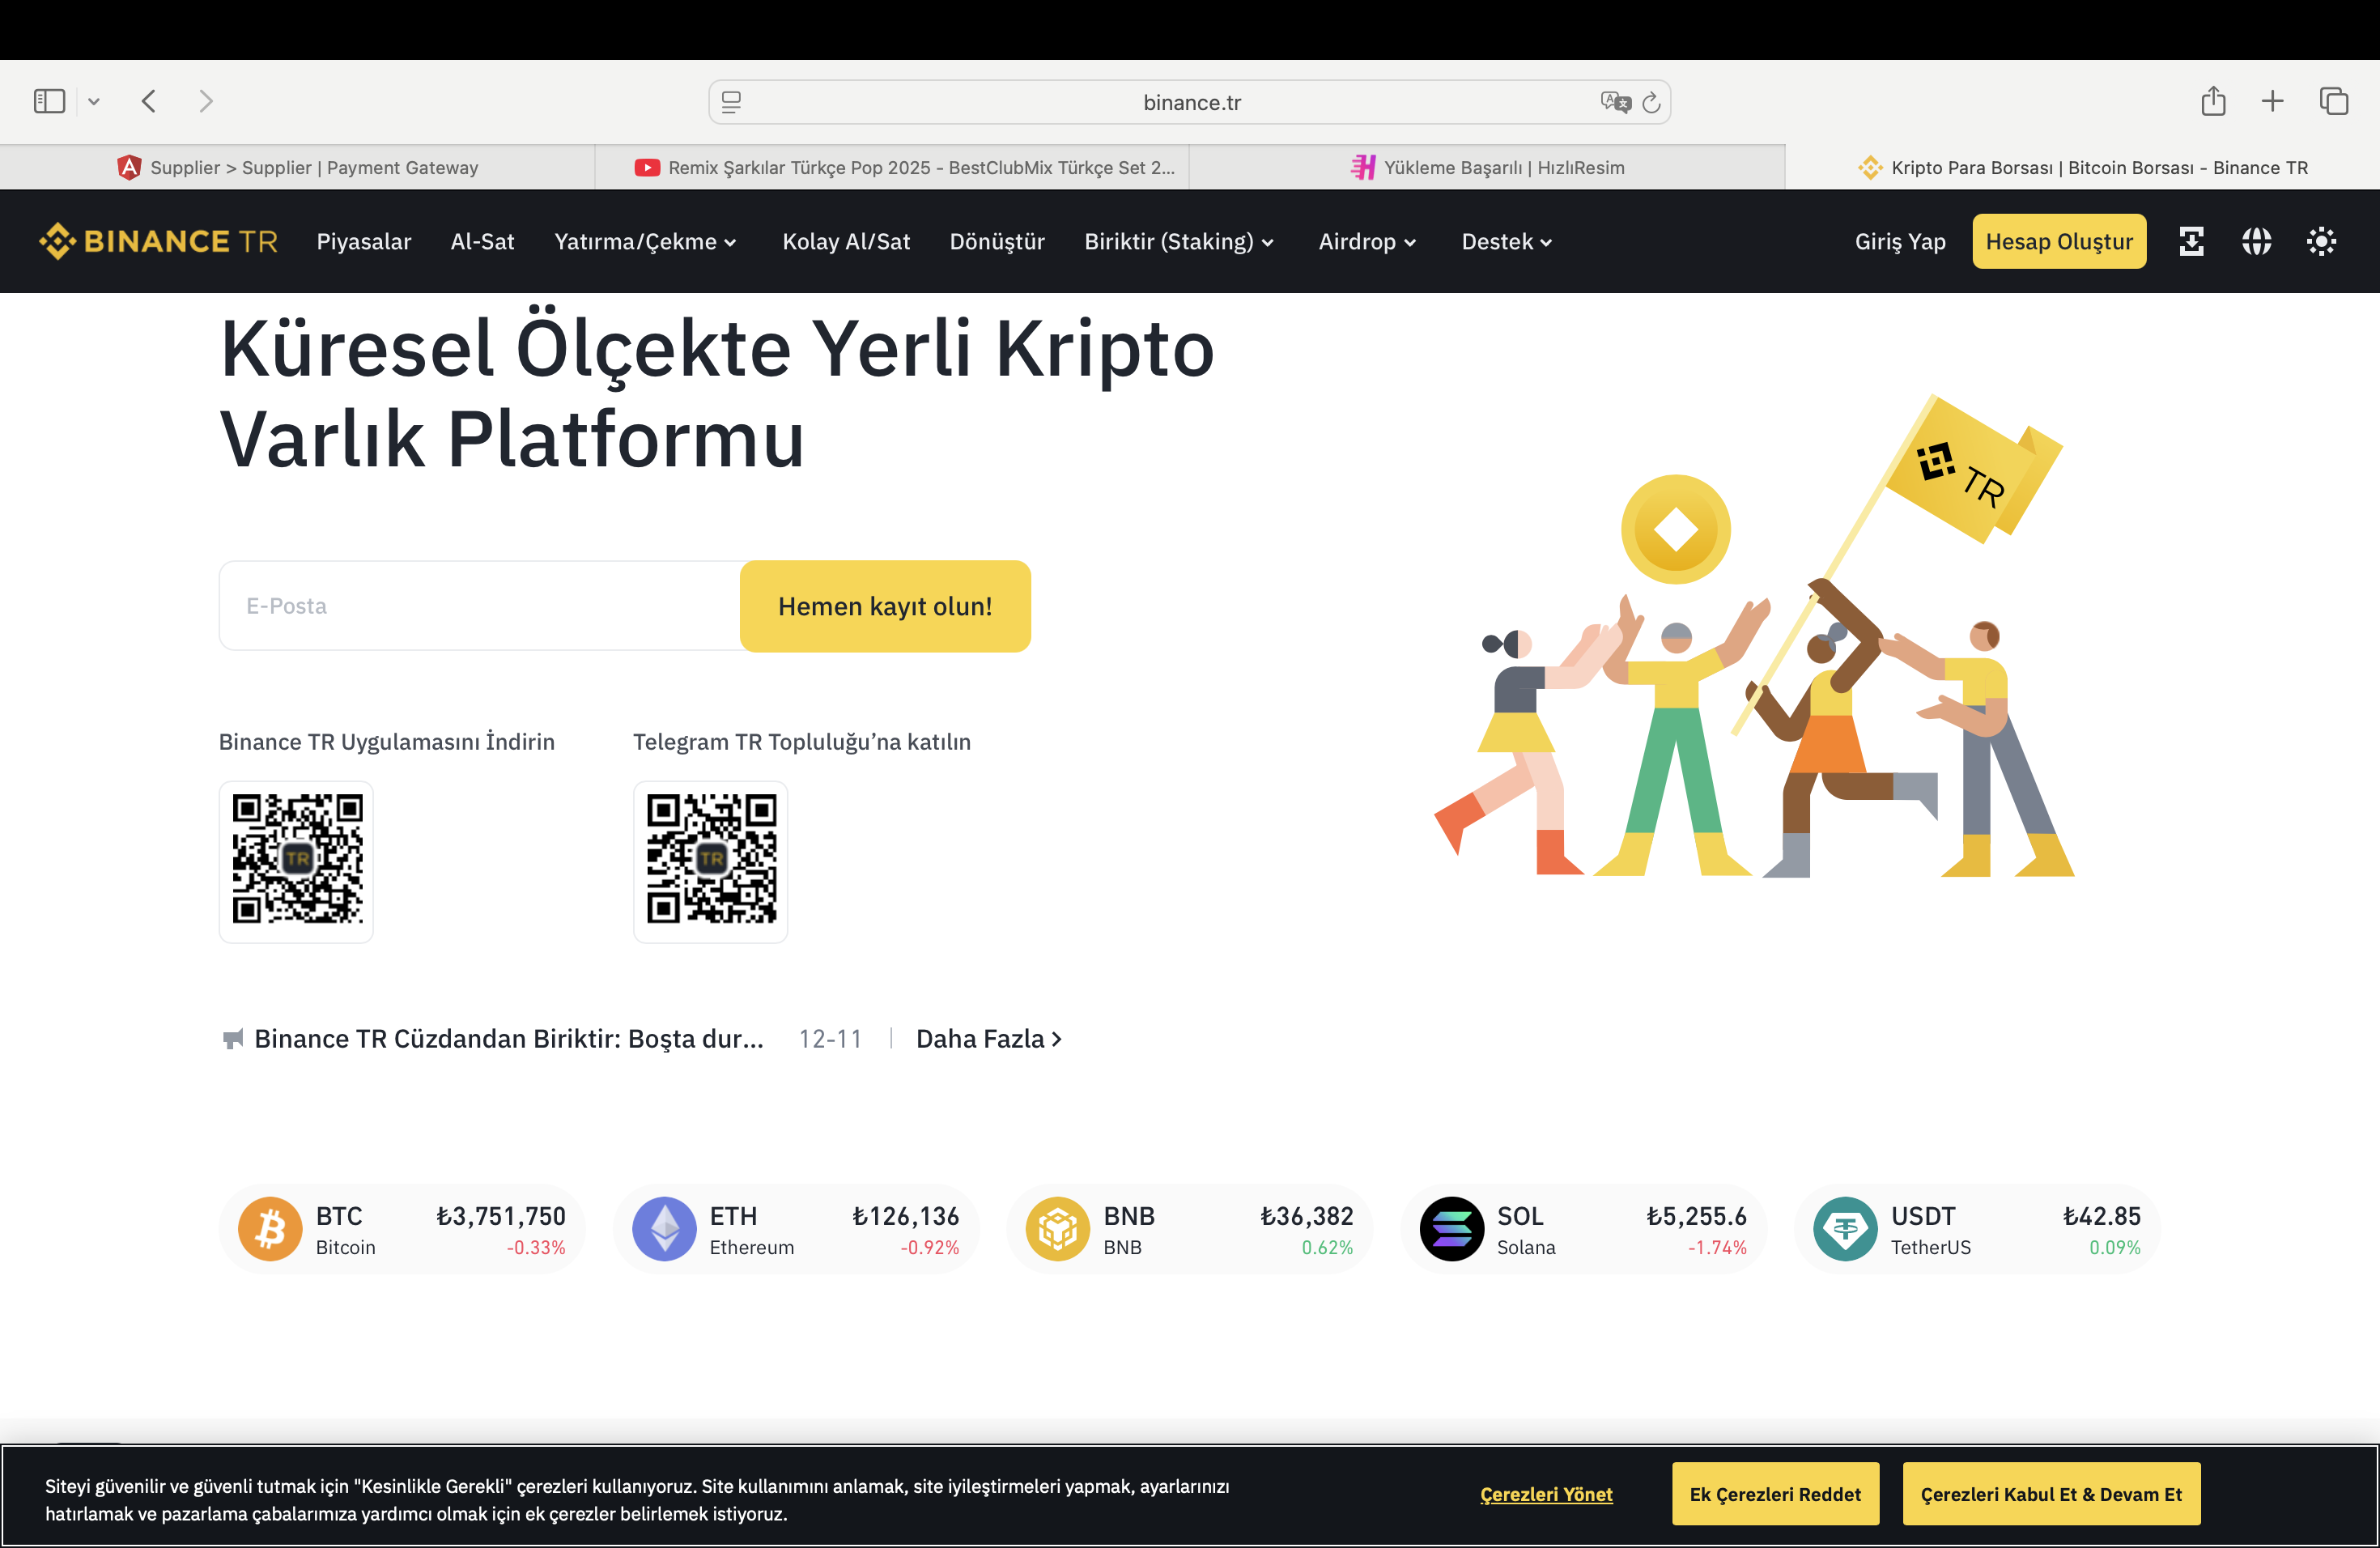The width and height of the screenshot is (2380, 1548).
Task: Click the translate icon in address bar
Action: tap(1615, 102)
